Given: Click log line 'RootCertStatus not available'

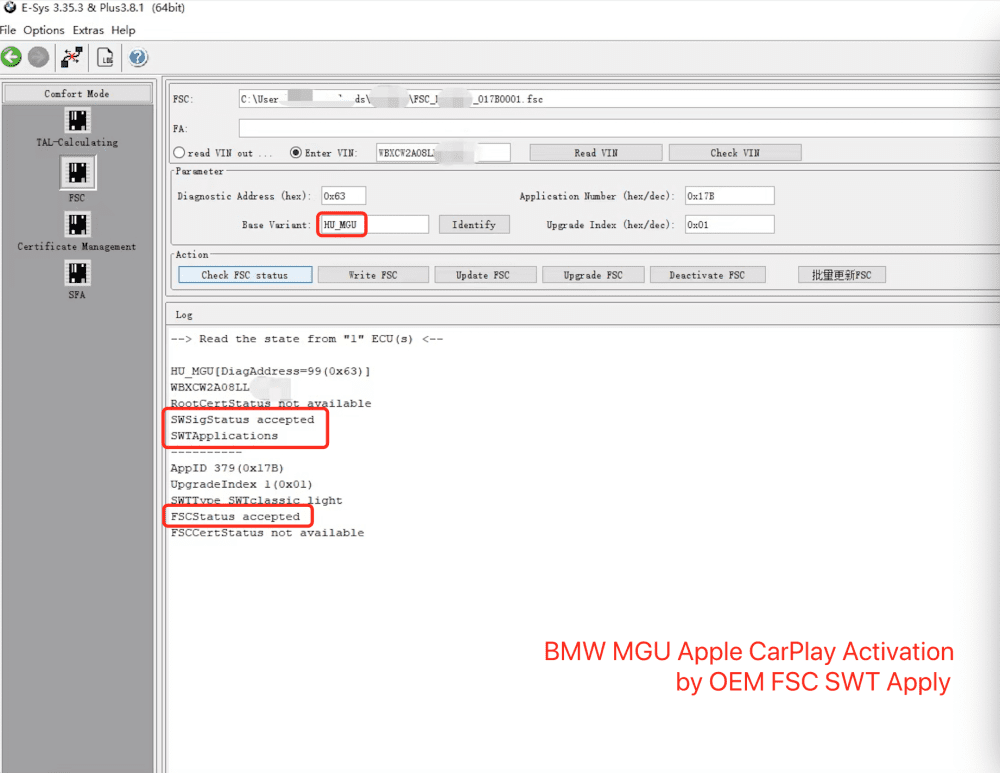Looking at the screenshot, I should (270, 403).
